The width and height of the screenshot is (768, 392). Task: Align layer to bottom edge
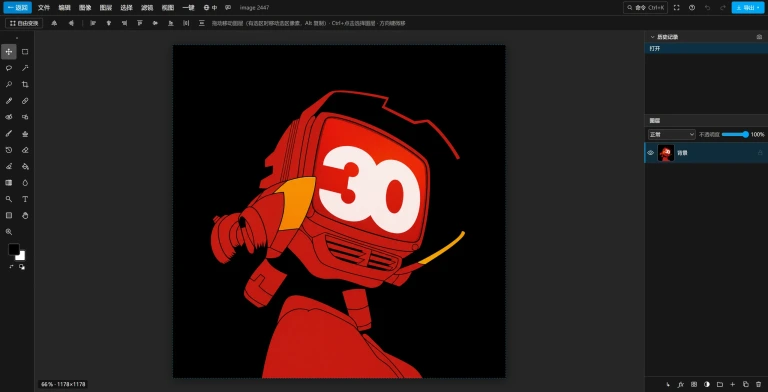click(170, 23)
